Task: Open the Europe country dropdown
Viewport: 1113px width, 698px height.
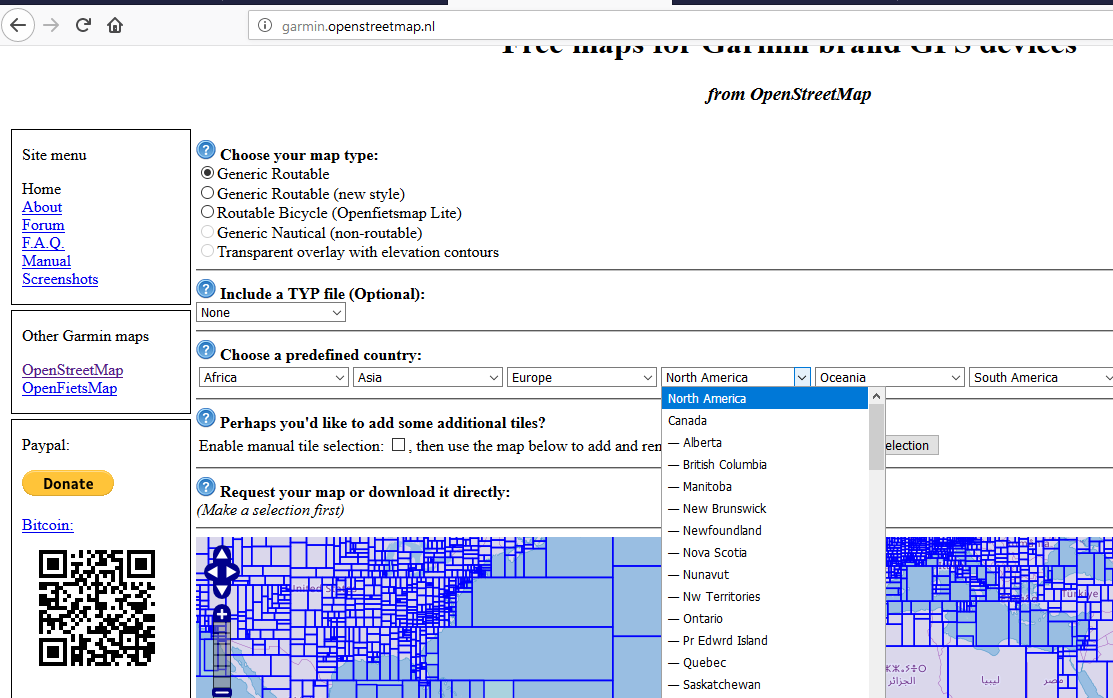Action: click(x=582, y=378)
